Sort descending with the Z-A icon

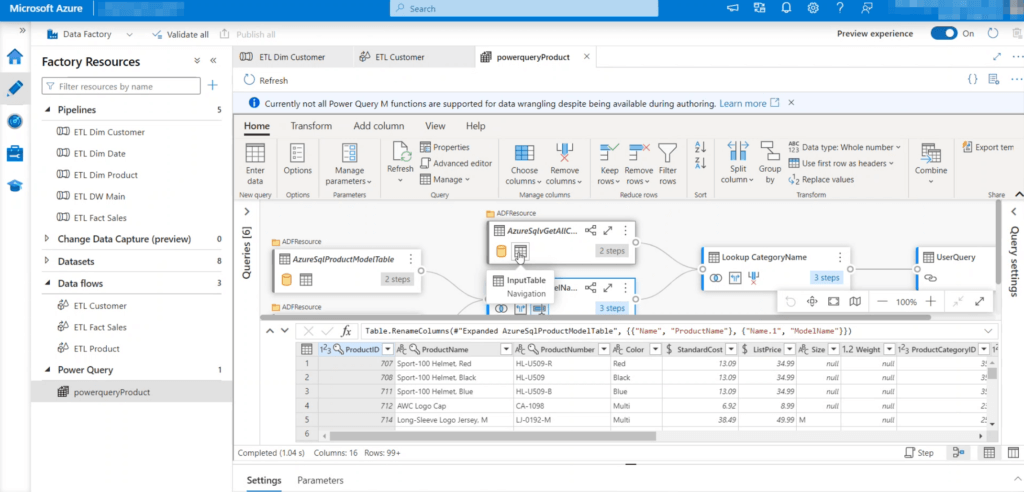[700, 163]
